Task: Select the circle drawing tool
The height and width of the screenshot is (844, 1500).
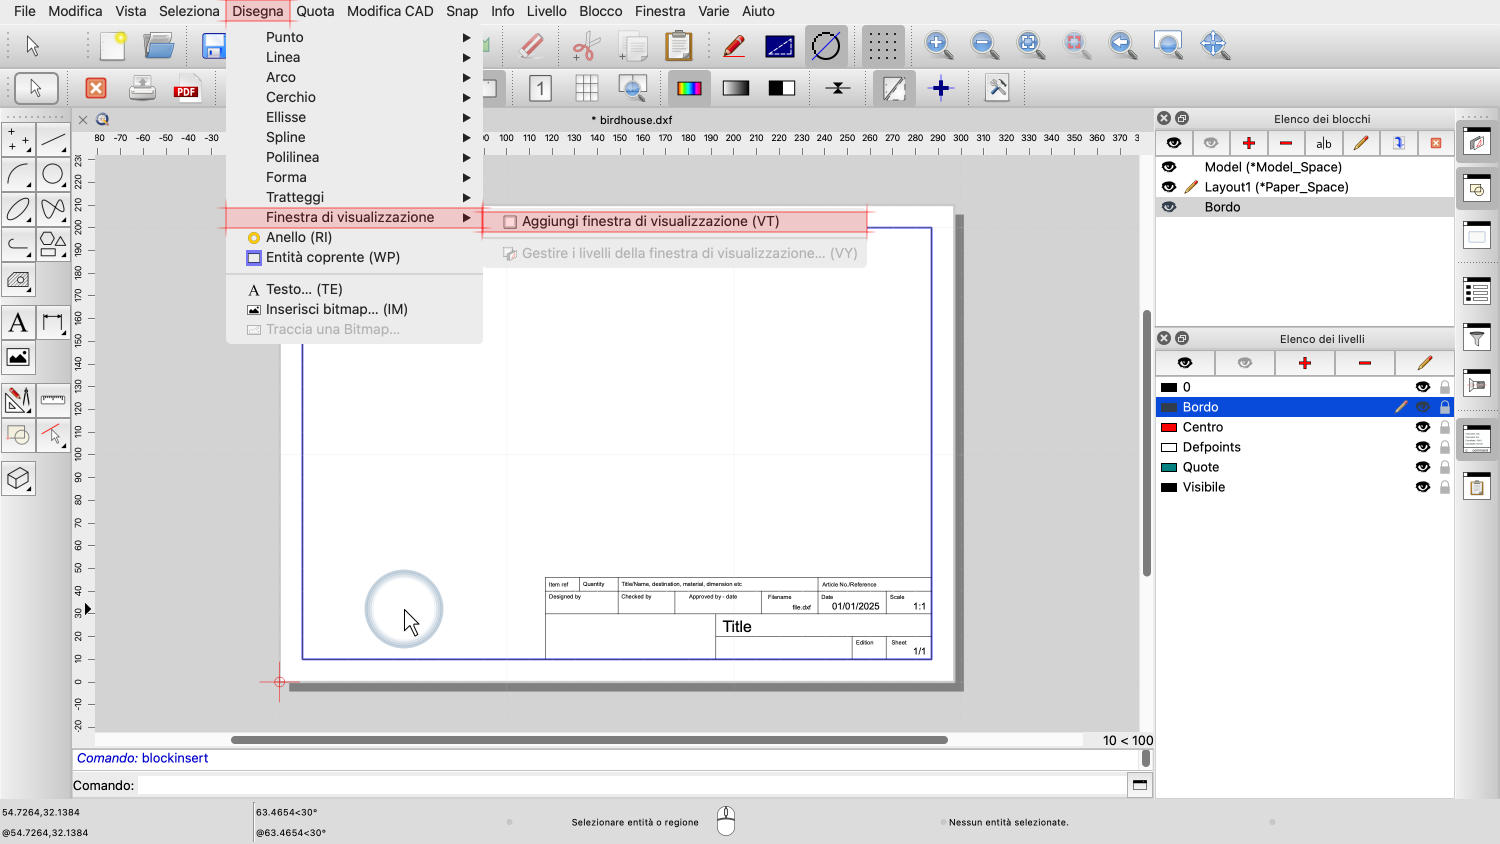Action: pyautogui.click(x=53, y=175)
